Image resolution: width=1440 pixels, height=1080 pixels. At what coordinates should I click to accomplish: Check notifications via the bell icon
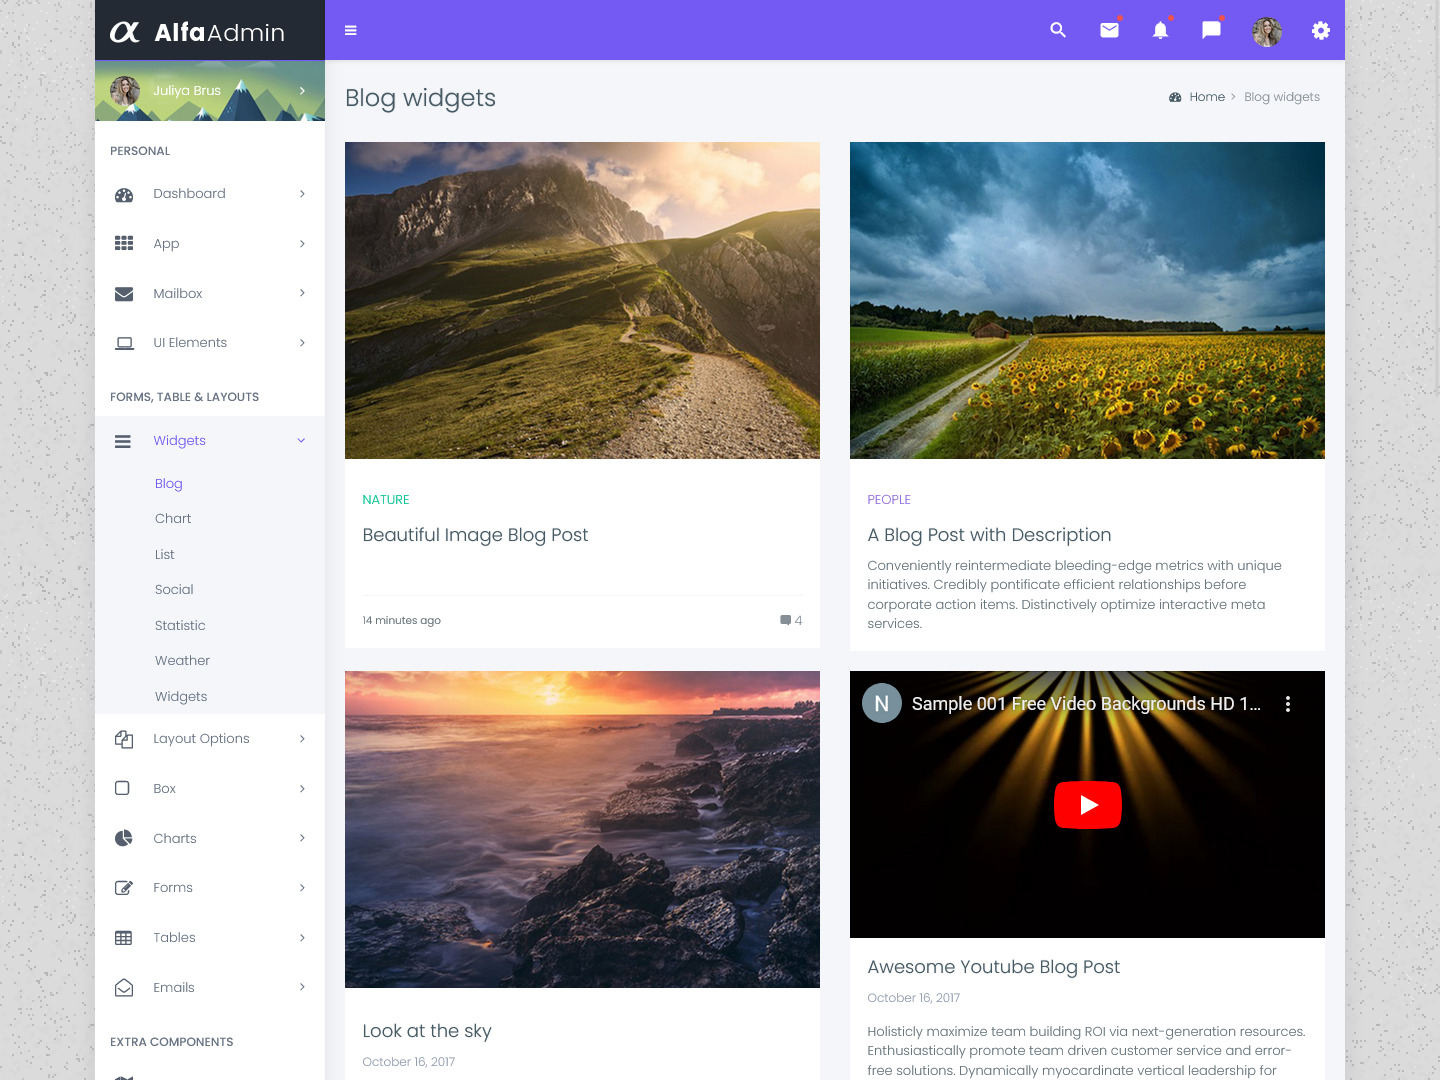point(1160,31)
